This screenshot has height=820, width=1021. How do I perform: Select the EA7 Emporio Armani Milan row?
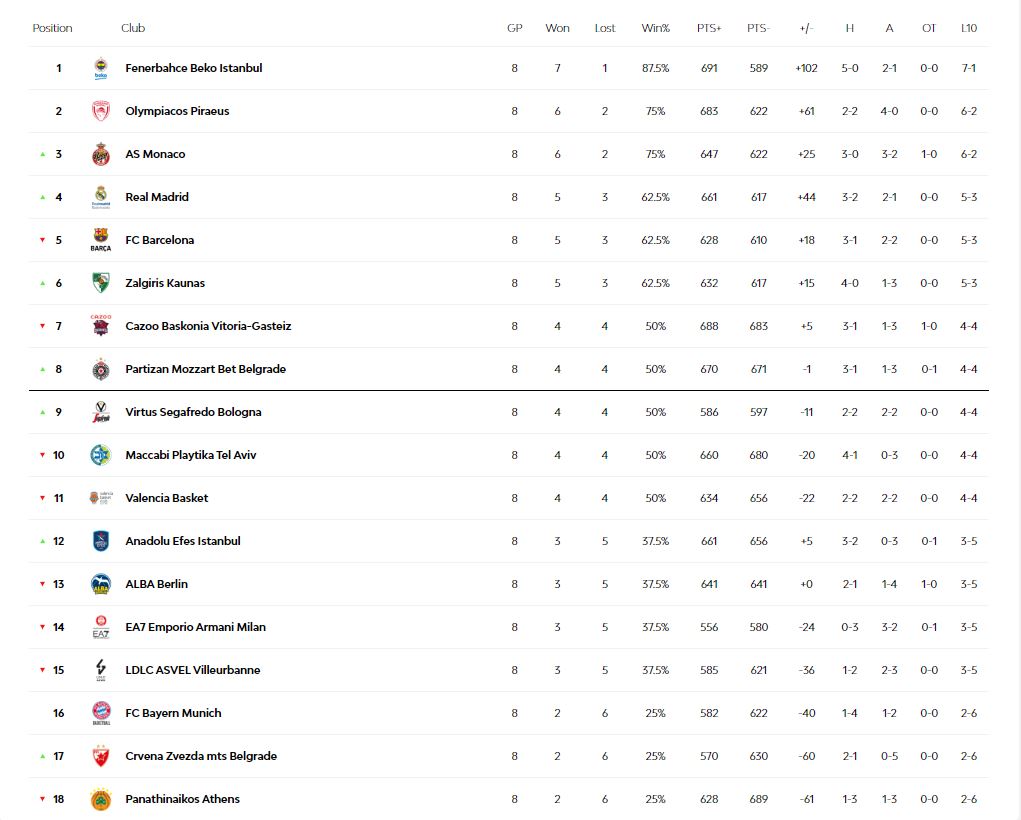pyautogui.click(x=509, y=627)
